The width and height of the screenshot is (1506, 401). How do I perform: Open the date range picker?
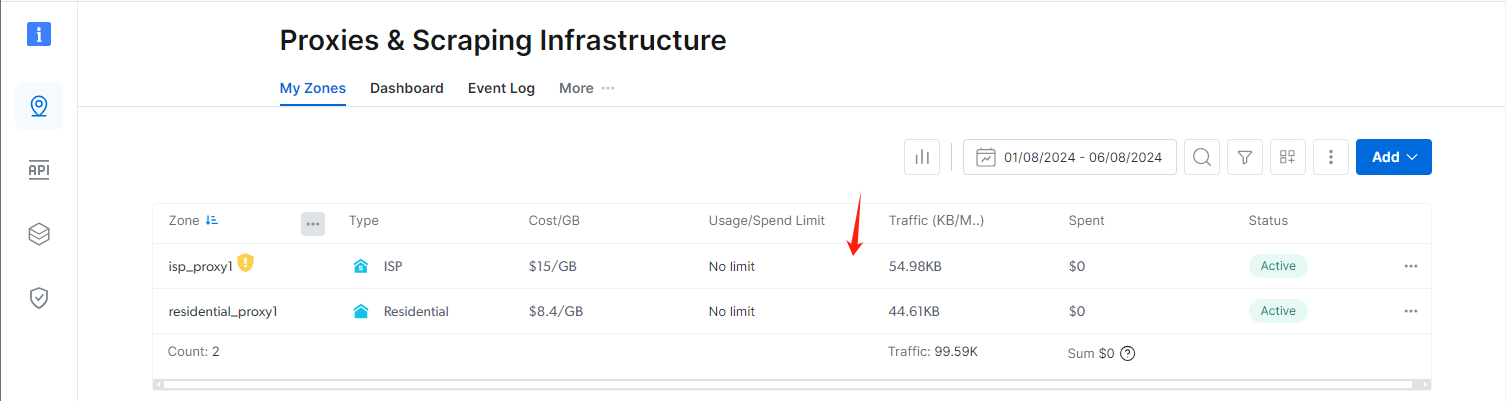point(1069,157)
